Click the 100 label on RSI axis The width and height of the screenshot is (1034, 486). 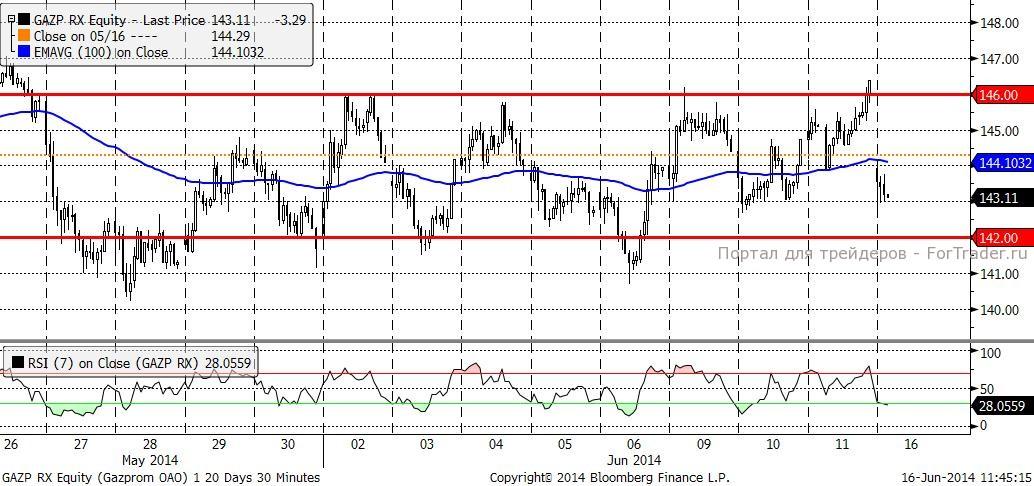tap(992, 353)
